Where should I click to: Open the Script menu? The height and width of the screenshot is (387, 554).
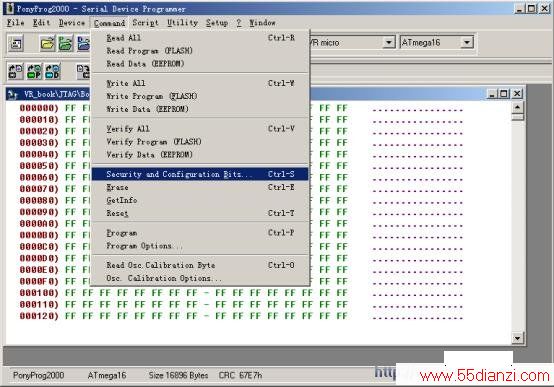145,23
